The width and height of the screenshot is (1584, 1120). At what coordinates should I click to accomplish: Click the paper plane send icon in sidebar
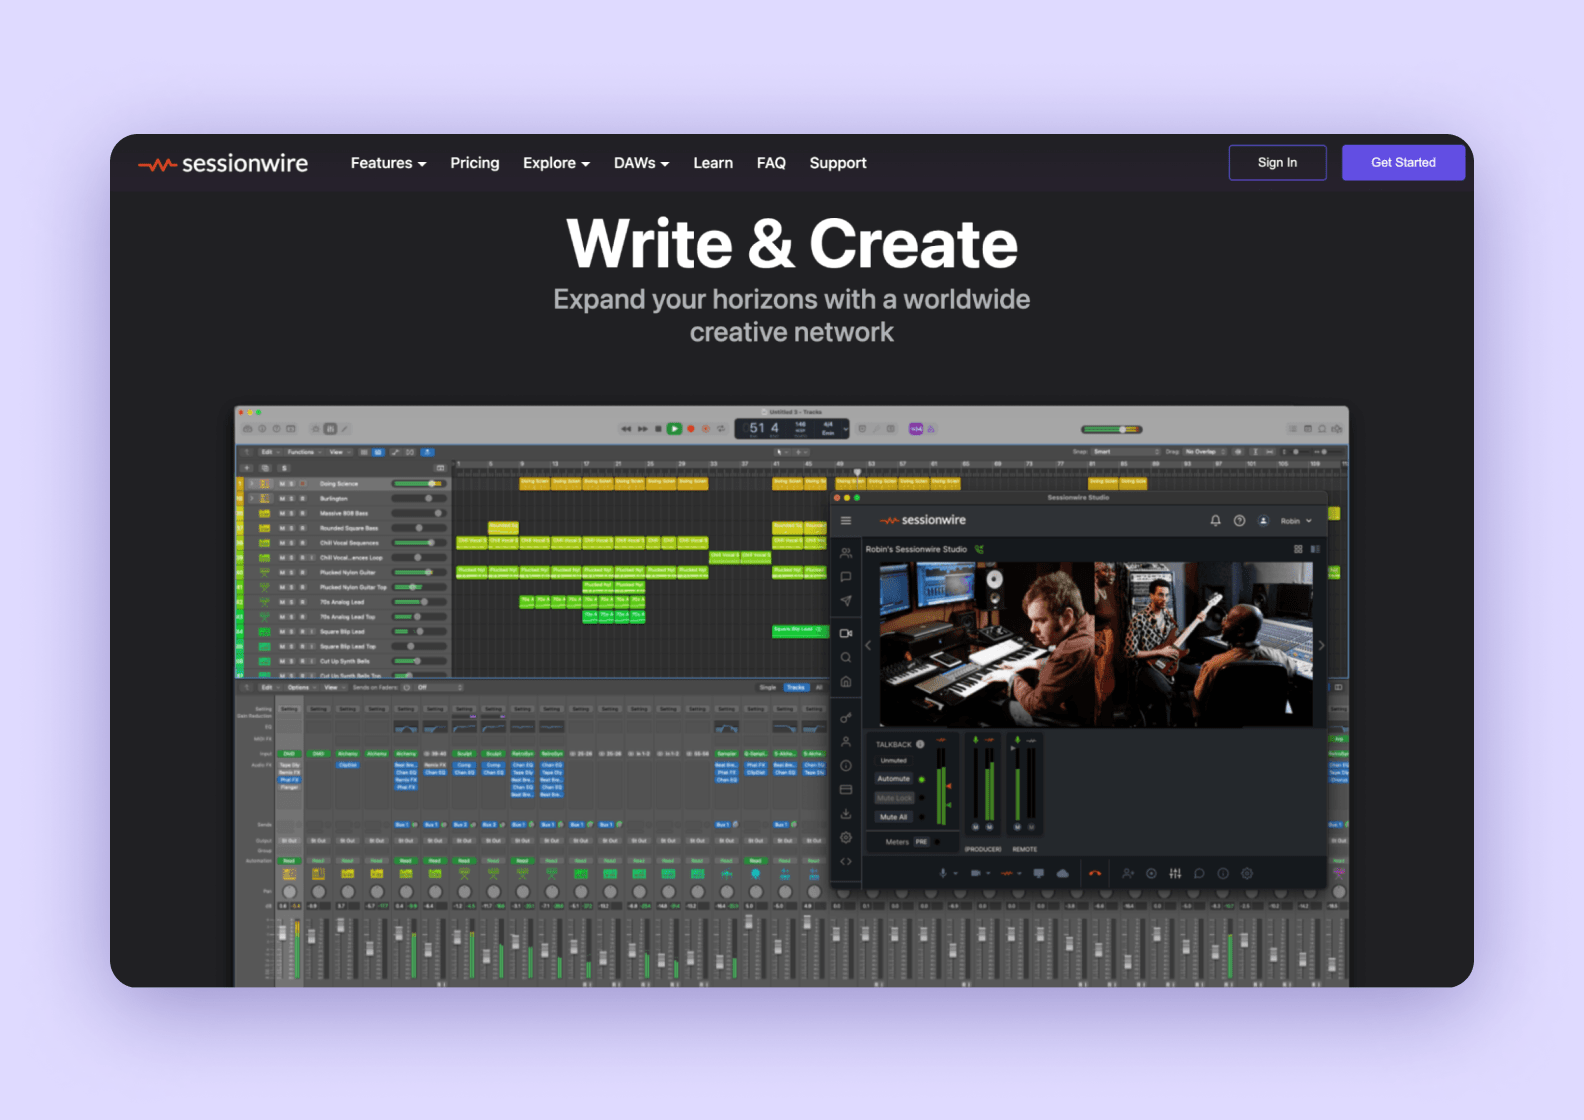[846, 601]
